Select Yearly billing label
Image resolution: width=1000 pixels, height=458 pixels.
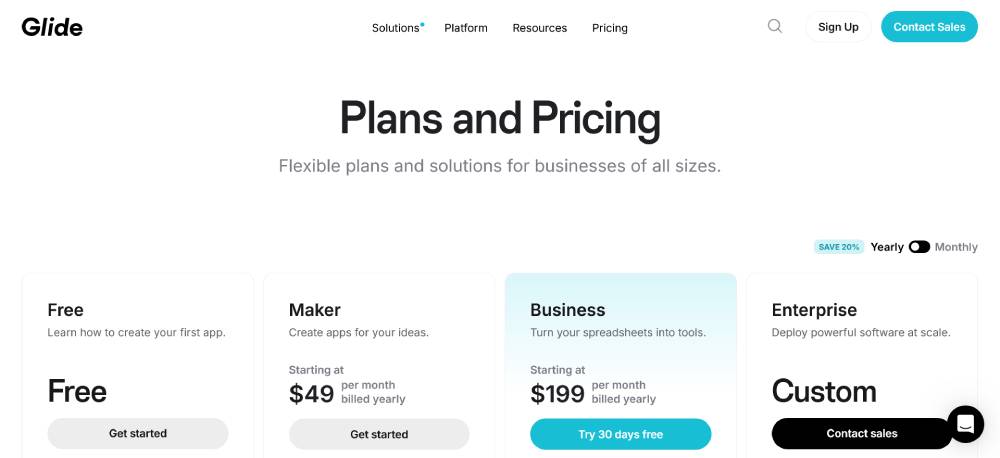coord(887,247)
